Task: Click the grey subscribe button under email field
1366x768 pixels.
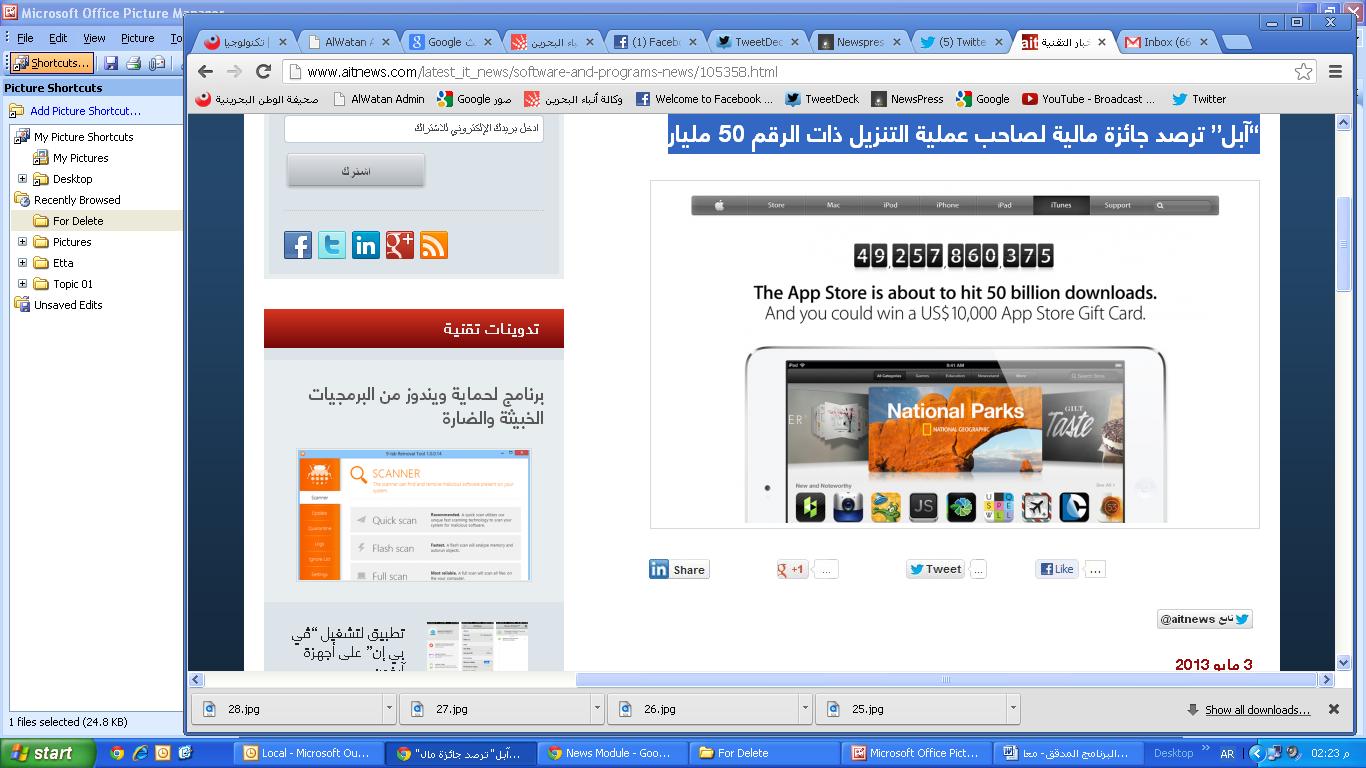Action: point(356,171)
